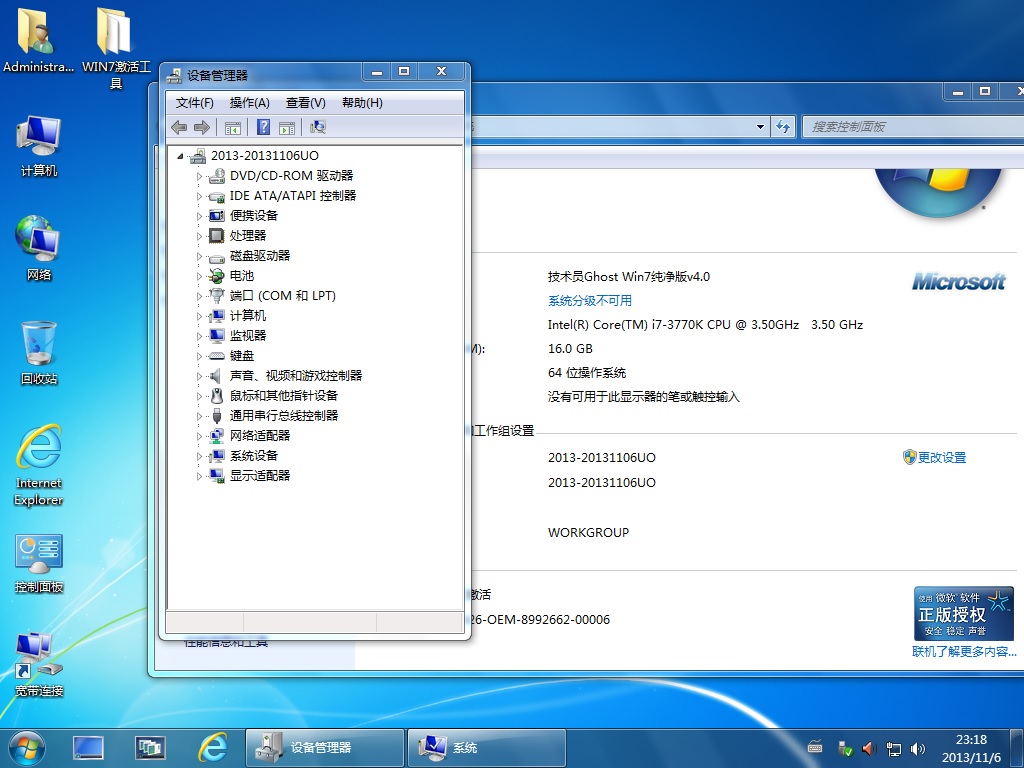Image resolution: width=1024 pixels, height=768 pixels.
Task: Click the 搜索控制面板 search field
Action: click(x=913, y=127)
